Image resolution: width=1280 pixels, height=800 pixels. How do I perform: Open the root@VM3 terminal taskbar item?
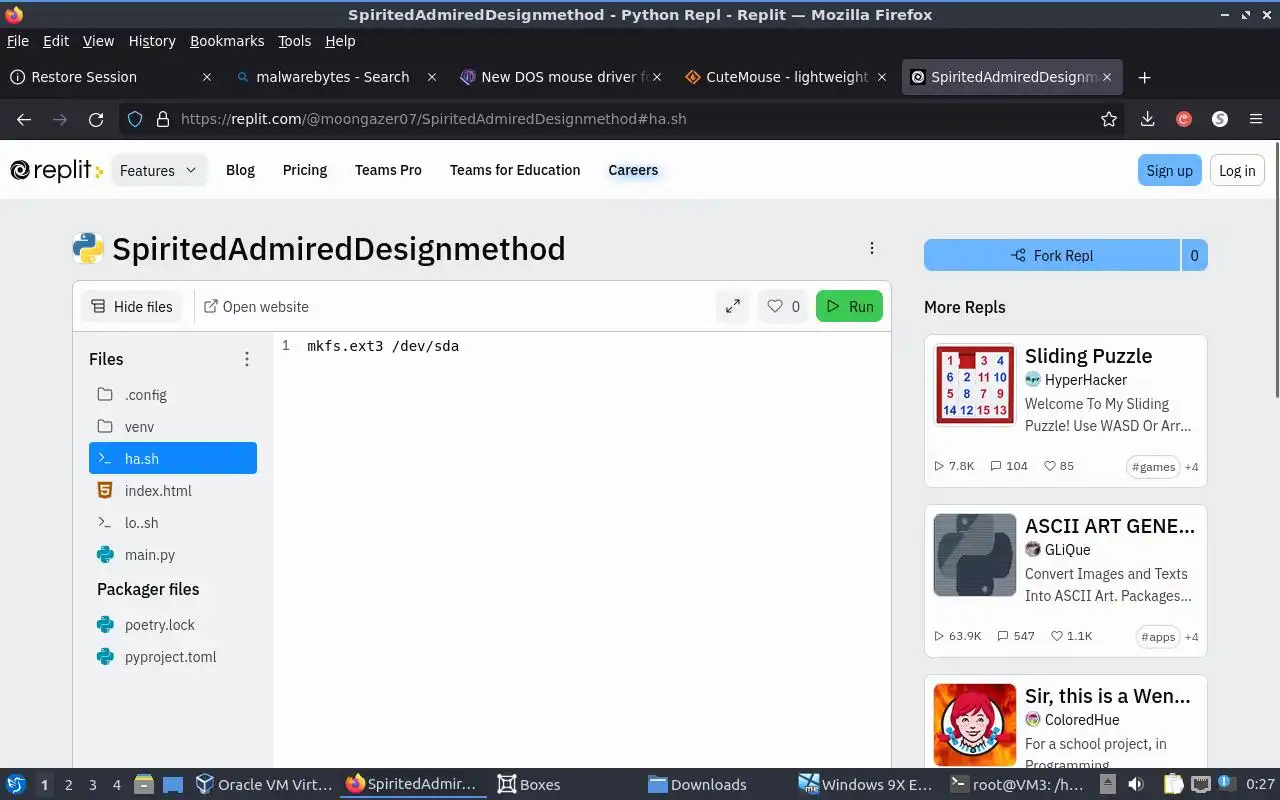pyautogui.click(x=1017, y=785)
